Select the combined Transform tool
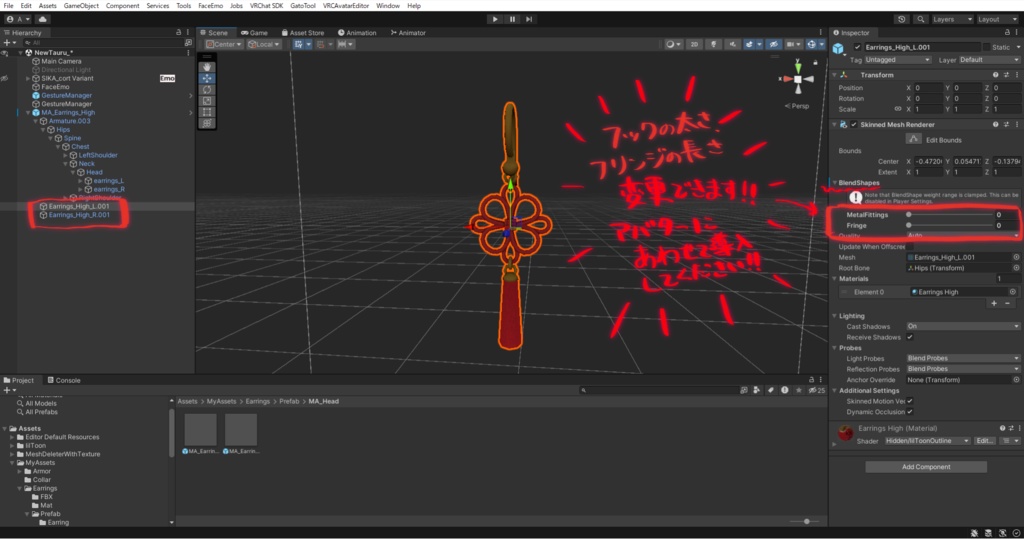This screenshot has width=1024, height=539. click(207, 123)
